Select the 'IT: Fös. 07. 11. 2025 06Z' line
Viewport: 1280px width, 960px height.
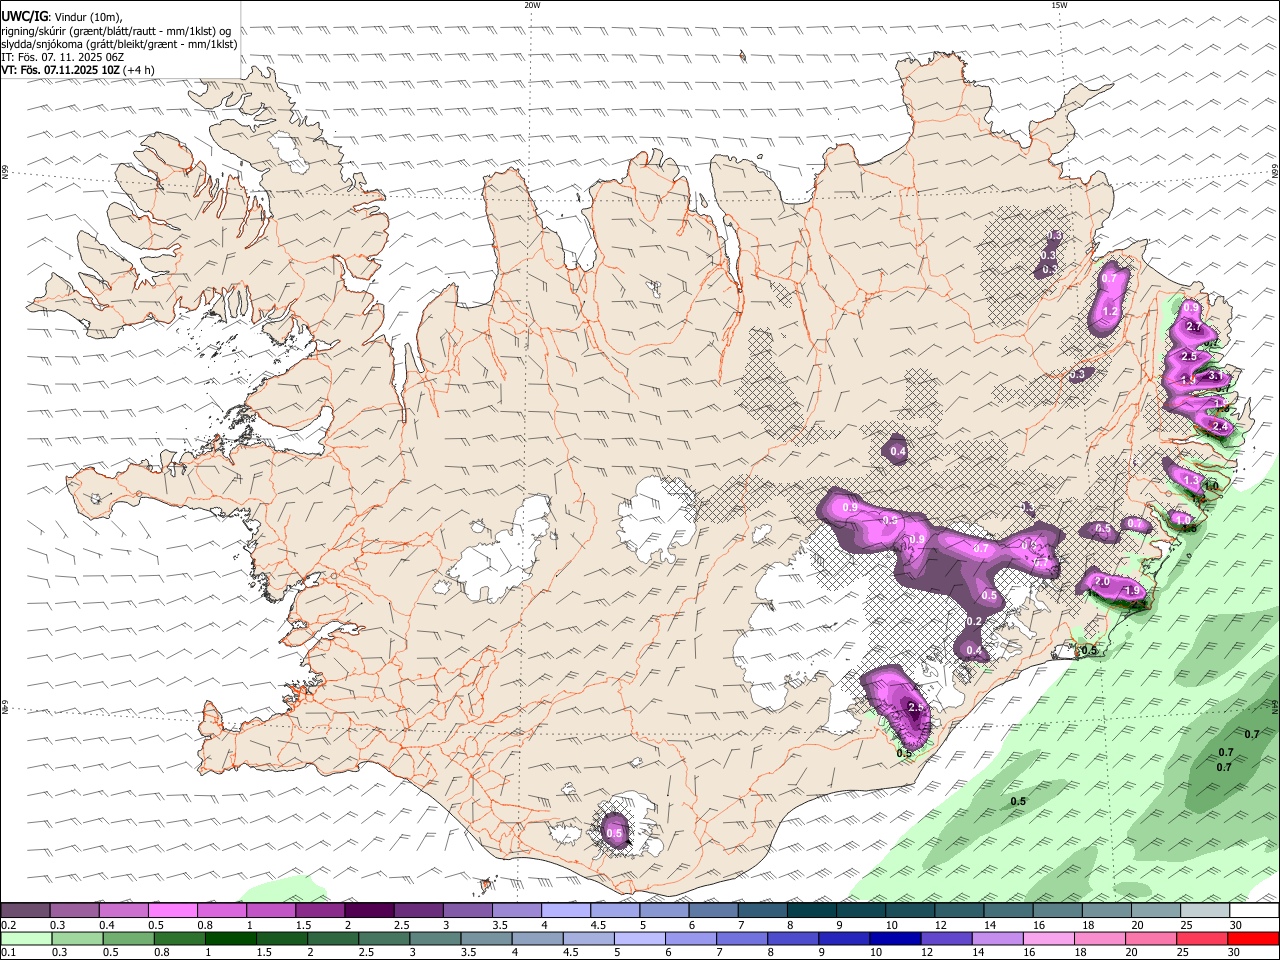coord(62,57)
